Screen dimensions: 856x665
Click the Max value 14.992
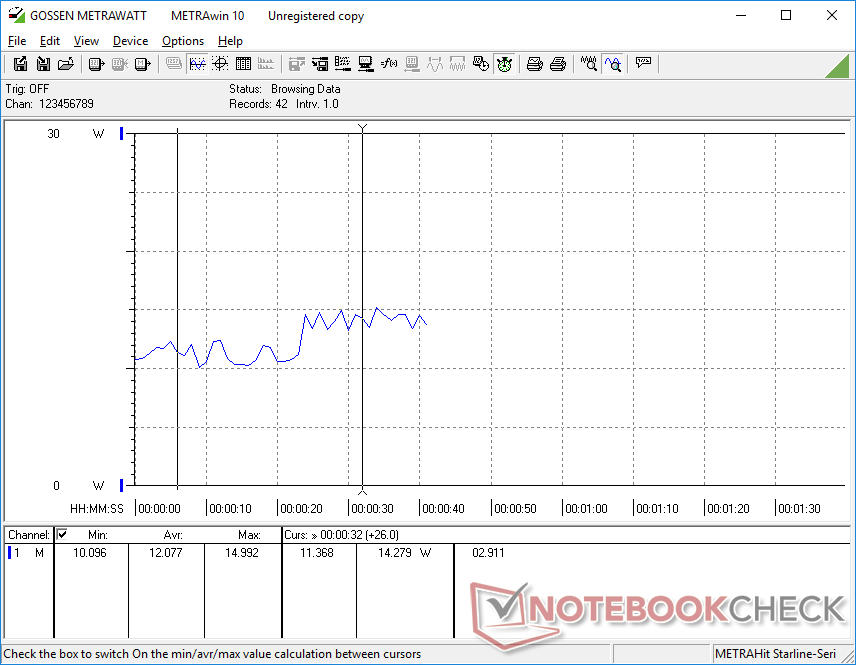242,553
